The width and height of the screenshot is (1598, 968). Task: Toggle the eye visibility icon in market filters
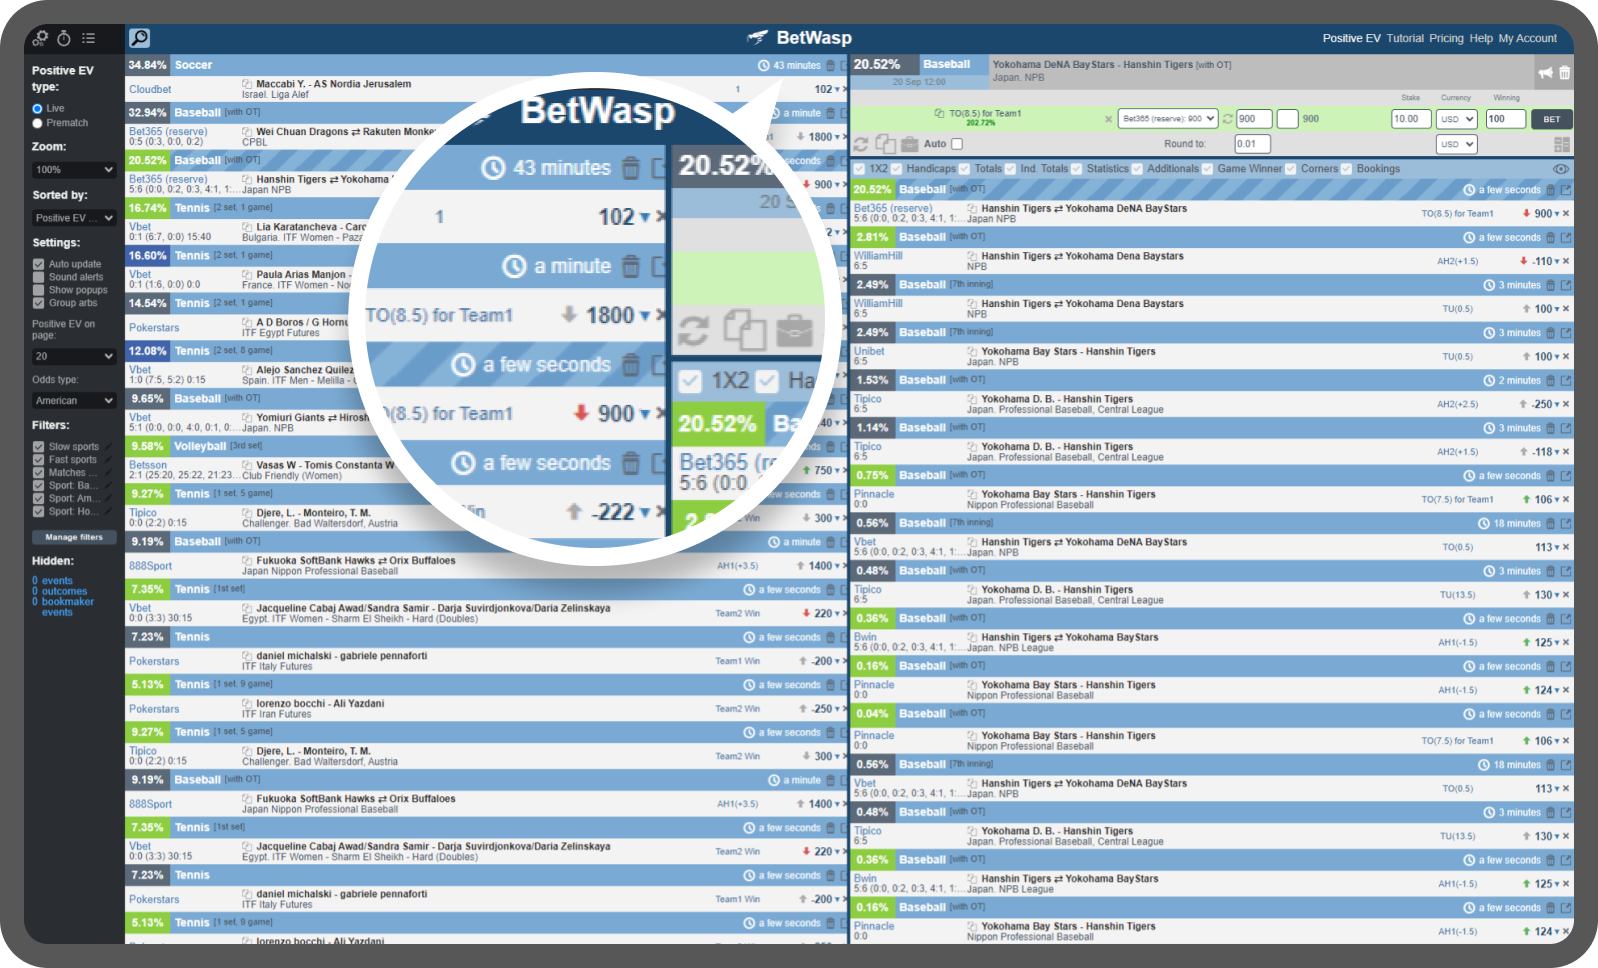1561,169
